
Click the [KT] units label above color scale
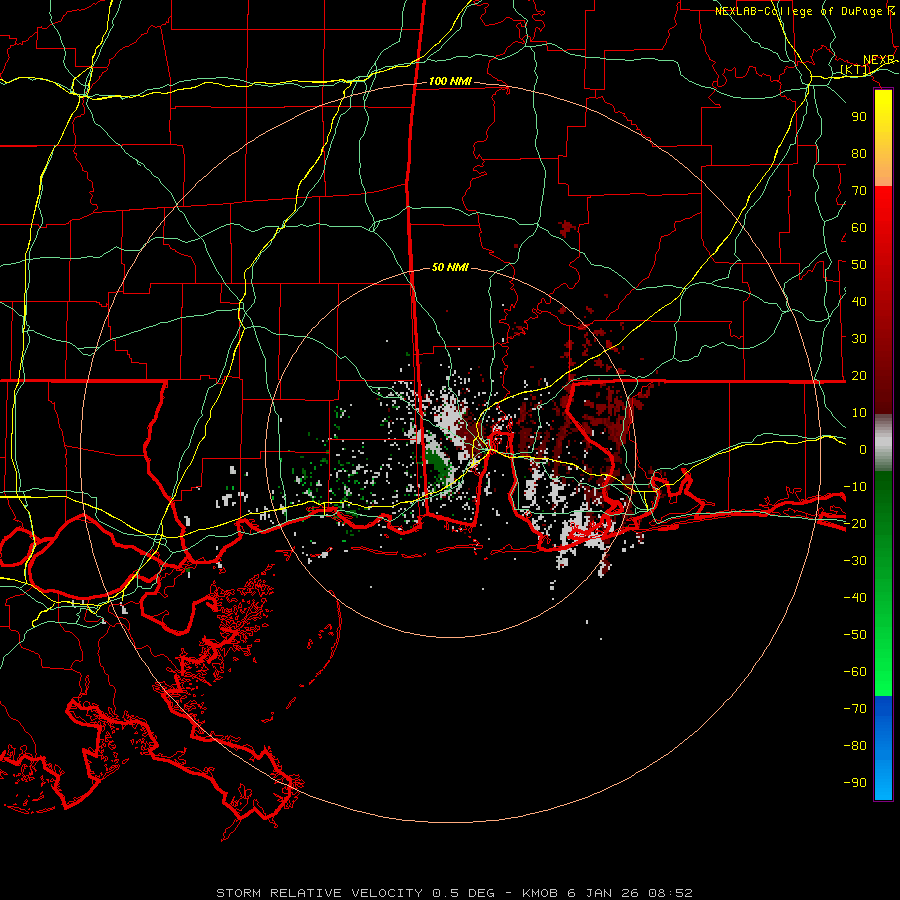tap(855, 70)
